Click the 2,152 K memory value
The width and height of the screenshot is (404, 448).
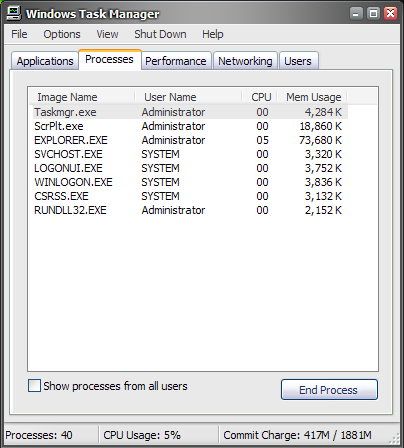click(x=323, y=210)
